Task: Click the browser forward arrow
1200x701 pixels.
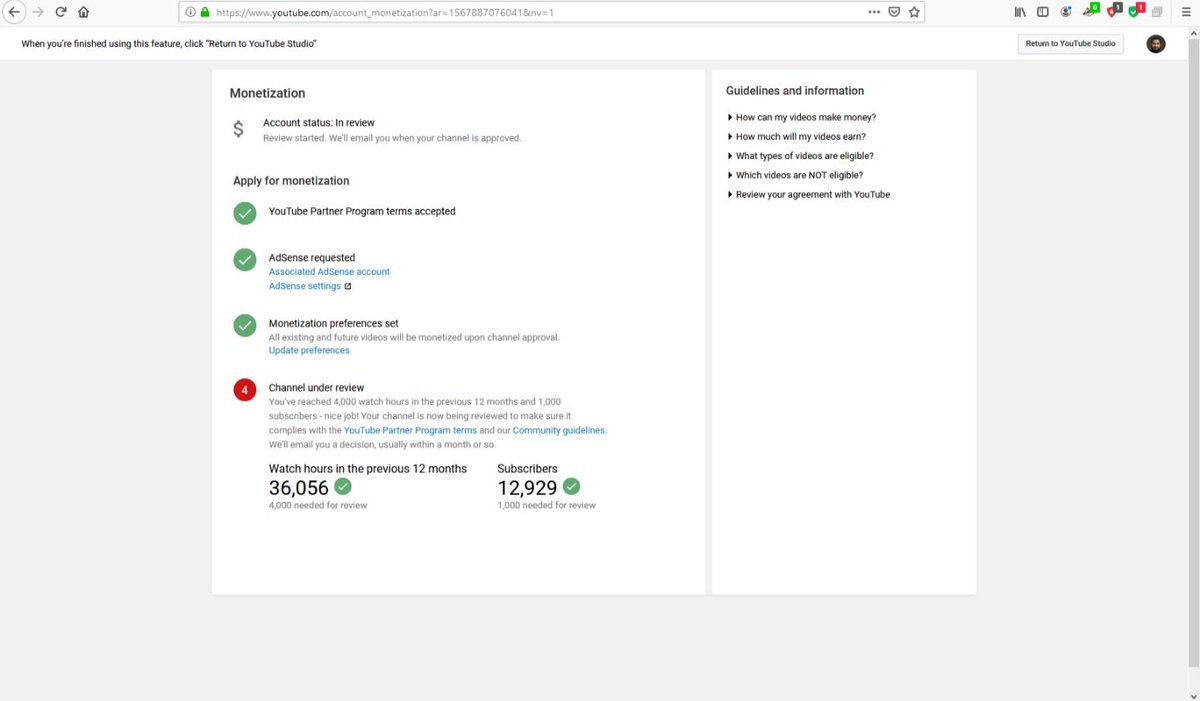Action: click(38, 13)
